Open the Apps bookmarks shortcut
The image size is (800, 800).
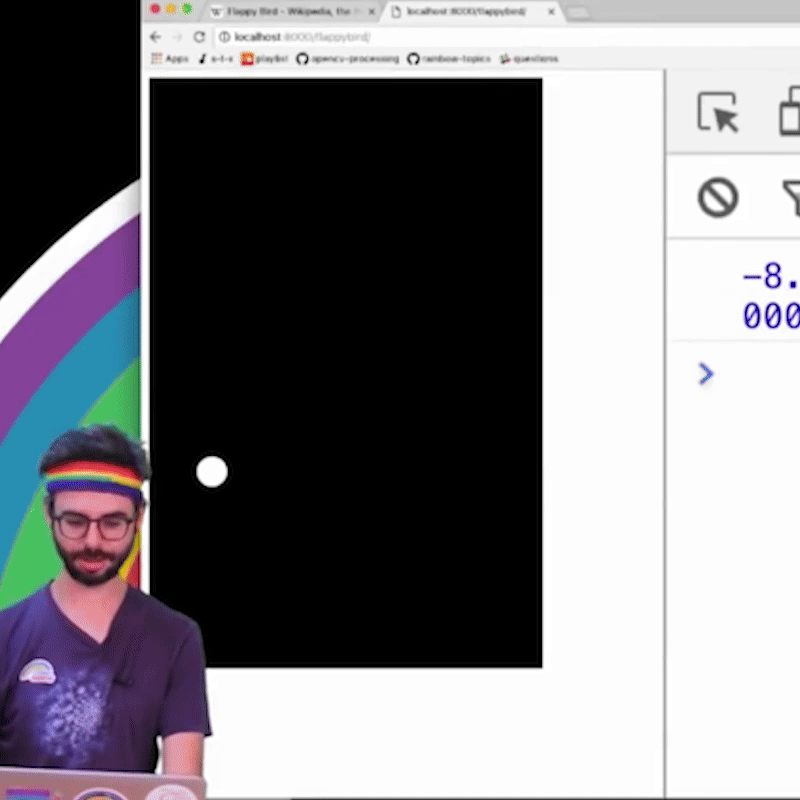coord(169,59)
